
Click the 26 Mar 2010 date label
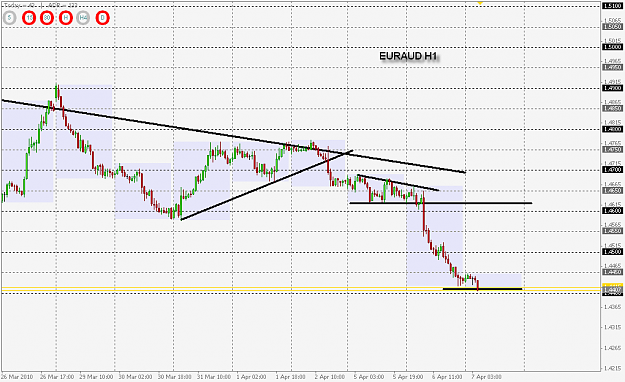pos(17,377)
